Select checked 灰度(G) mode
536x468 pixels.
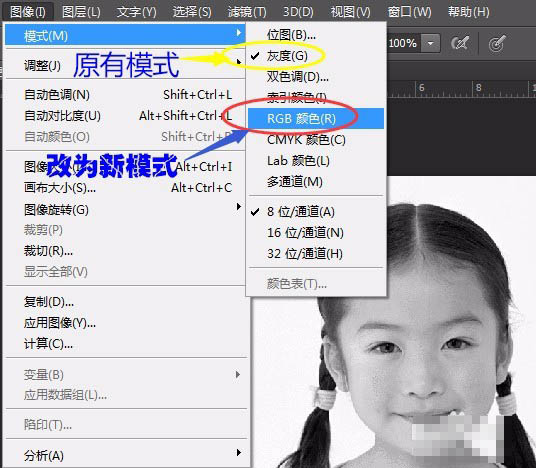(x=316, y=55)
